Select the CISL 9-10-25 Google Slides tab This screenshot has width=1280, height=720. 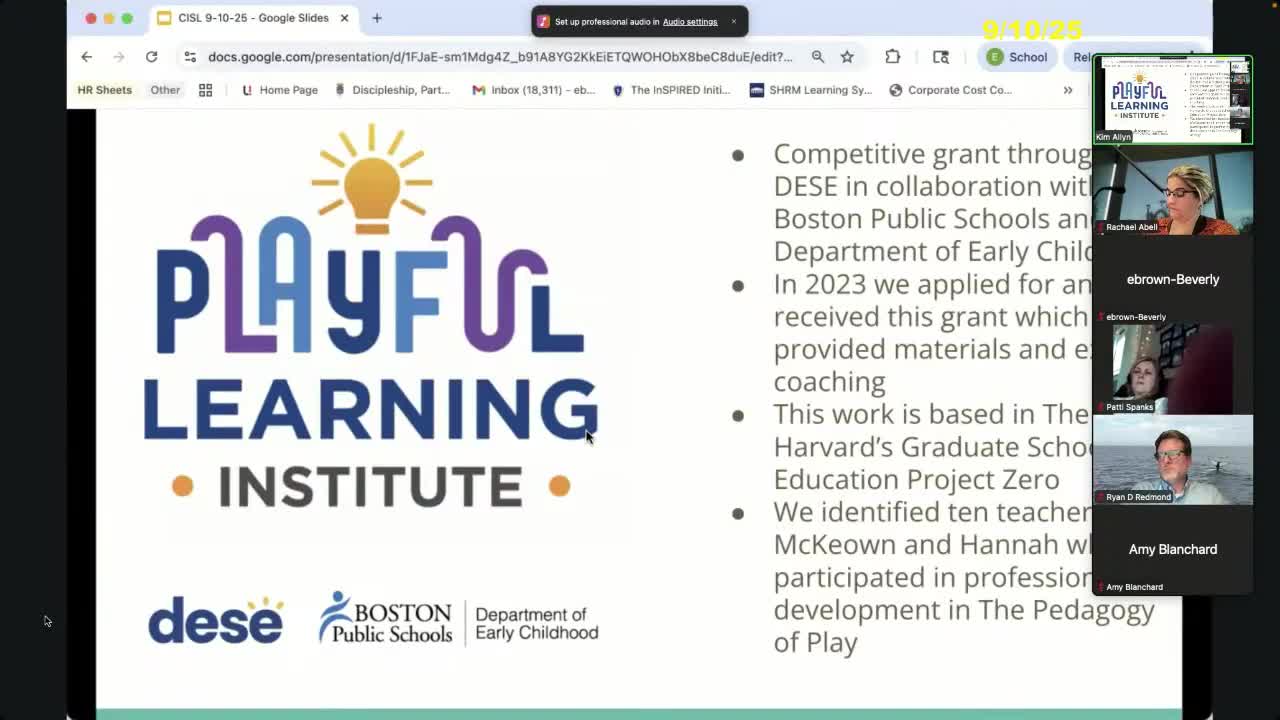(250, 18)
